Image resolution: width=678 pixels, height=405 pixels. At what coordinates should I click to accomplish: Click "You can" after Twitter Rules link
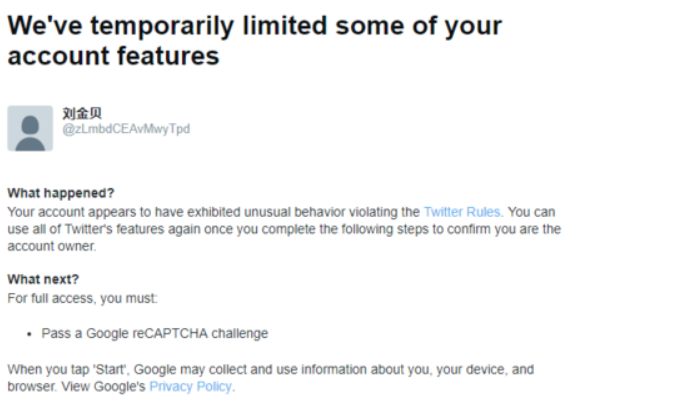[x=531, y=212]
